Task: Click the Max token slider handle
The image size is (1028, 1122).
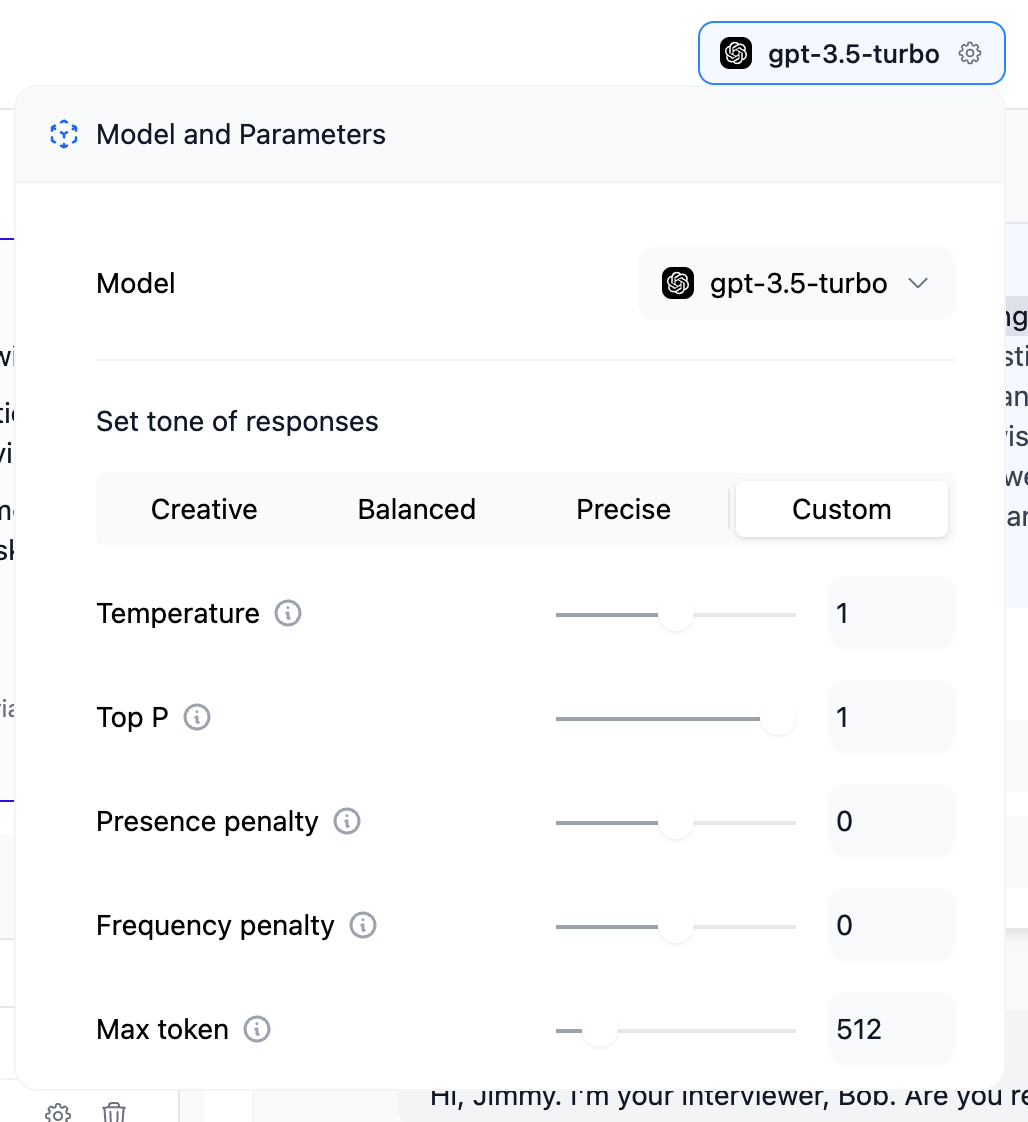Action: click(599, 1030)
